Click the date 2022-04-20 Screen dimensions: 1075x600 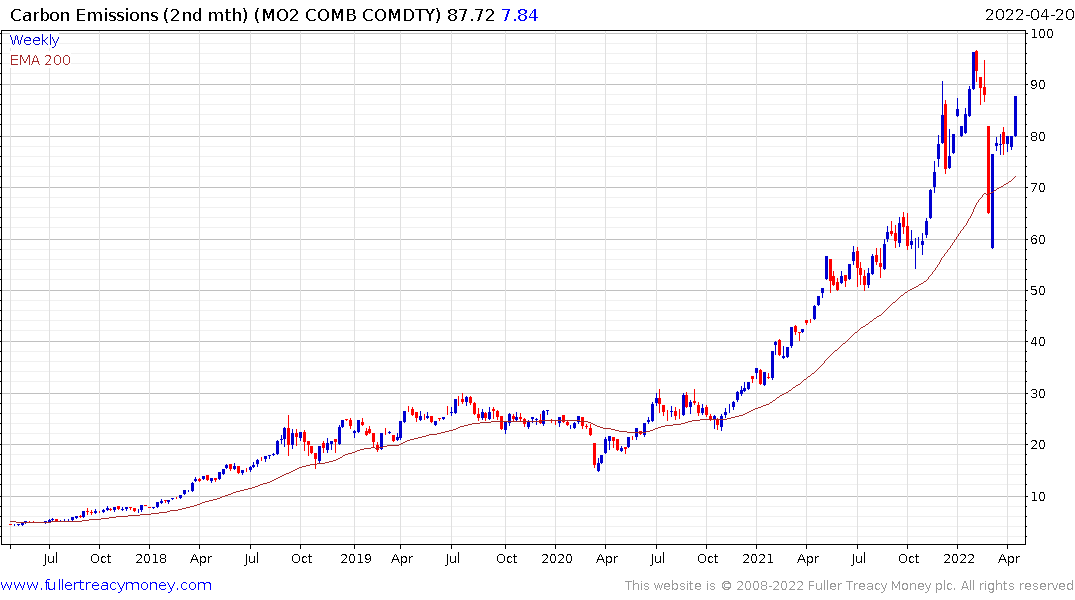click(1029, 14)
